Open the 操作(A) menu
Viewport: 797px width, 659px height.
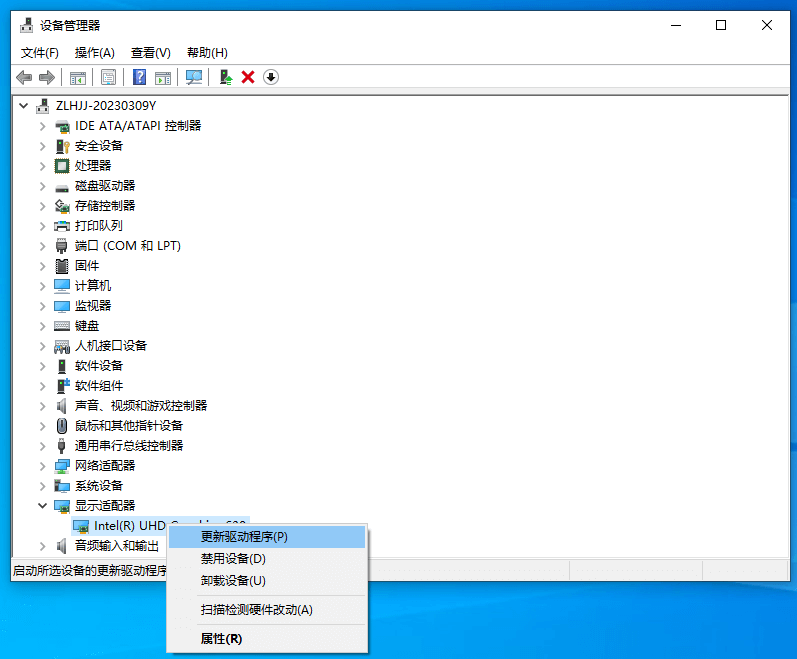click(95, 53)
